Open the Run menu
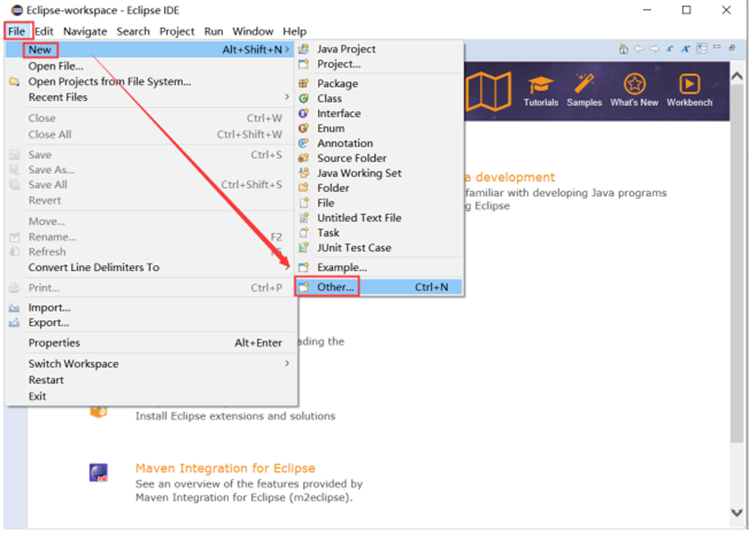750x533 pixels. point(214,32)
